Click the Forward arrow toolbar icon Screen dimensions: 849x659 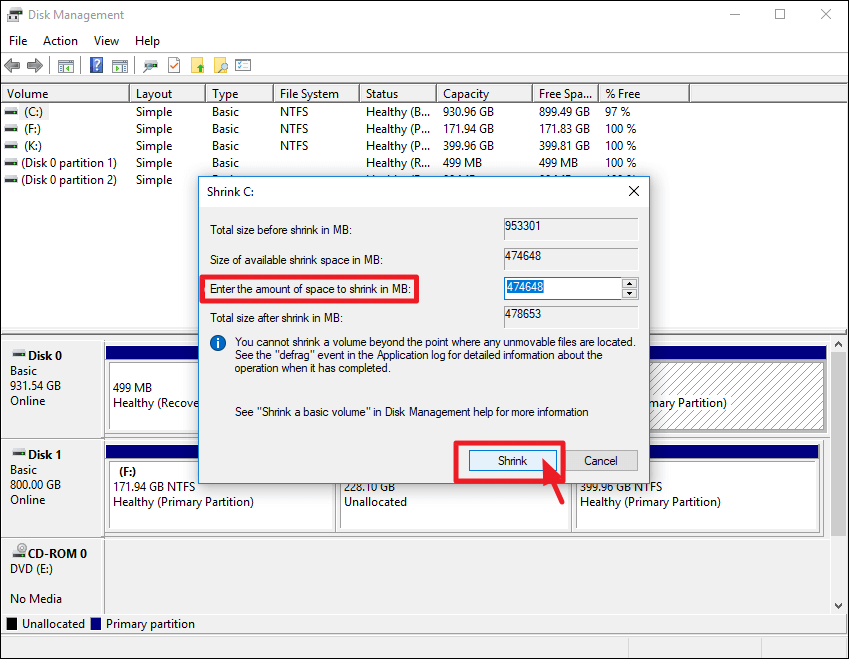[35, 66]
